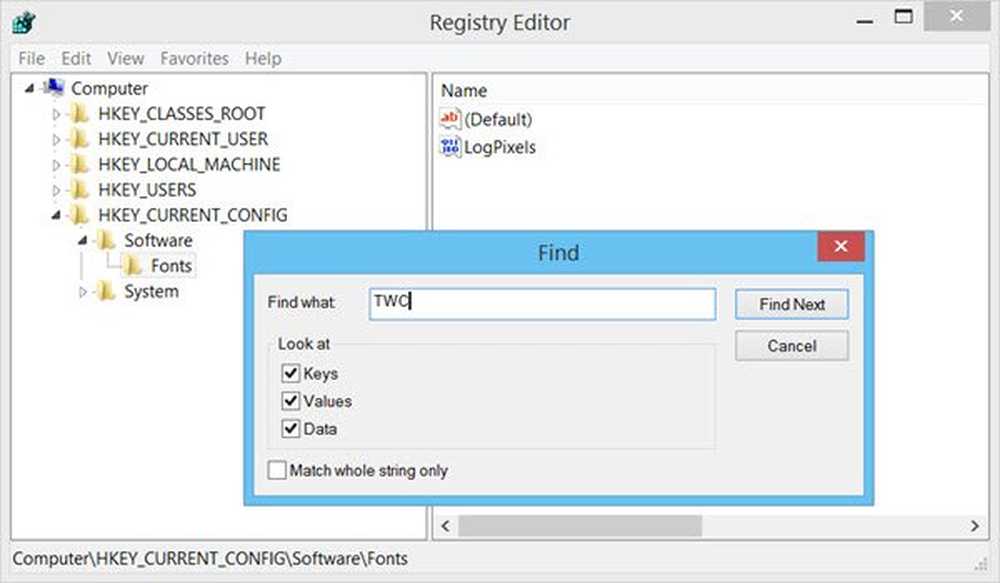Uncheck the Data checkbox
This screenshot has width=1000, height=583.
291,429
